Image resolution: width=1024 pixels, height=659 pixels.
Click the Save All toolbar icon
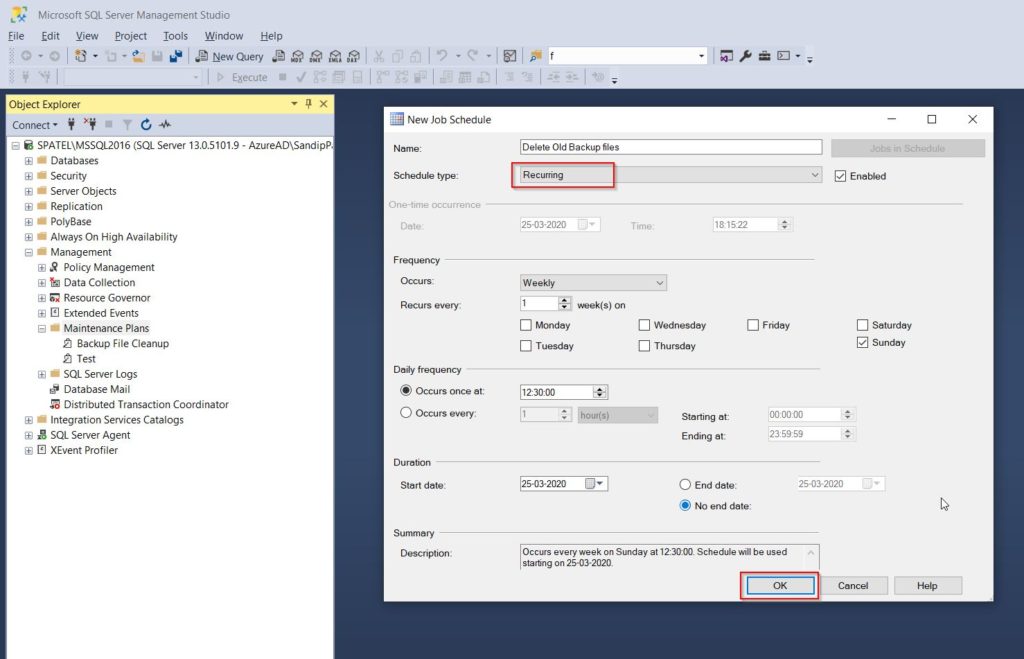coord(176,56)
